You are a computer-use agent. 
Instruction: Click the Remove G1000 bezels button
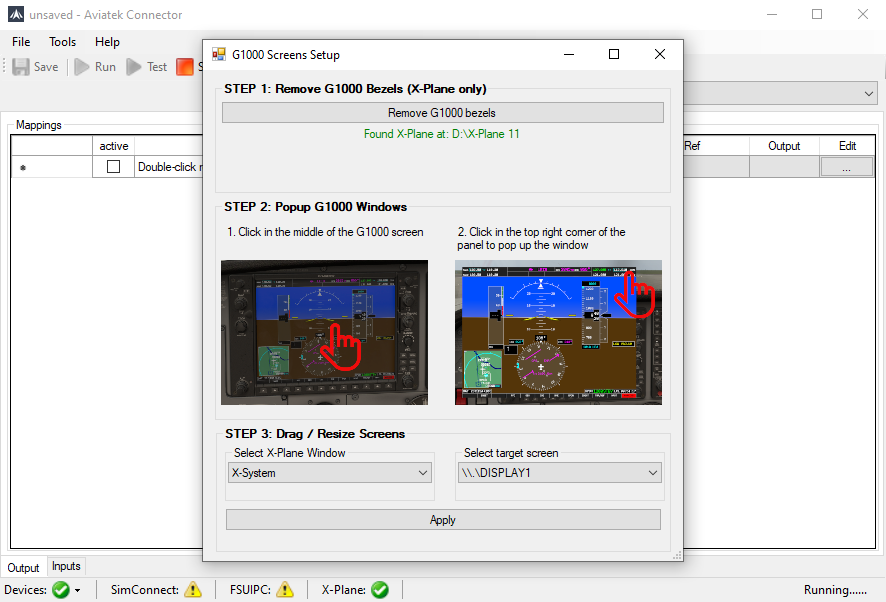[x=442, y=113]
